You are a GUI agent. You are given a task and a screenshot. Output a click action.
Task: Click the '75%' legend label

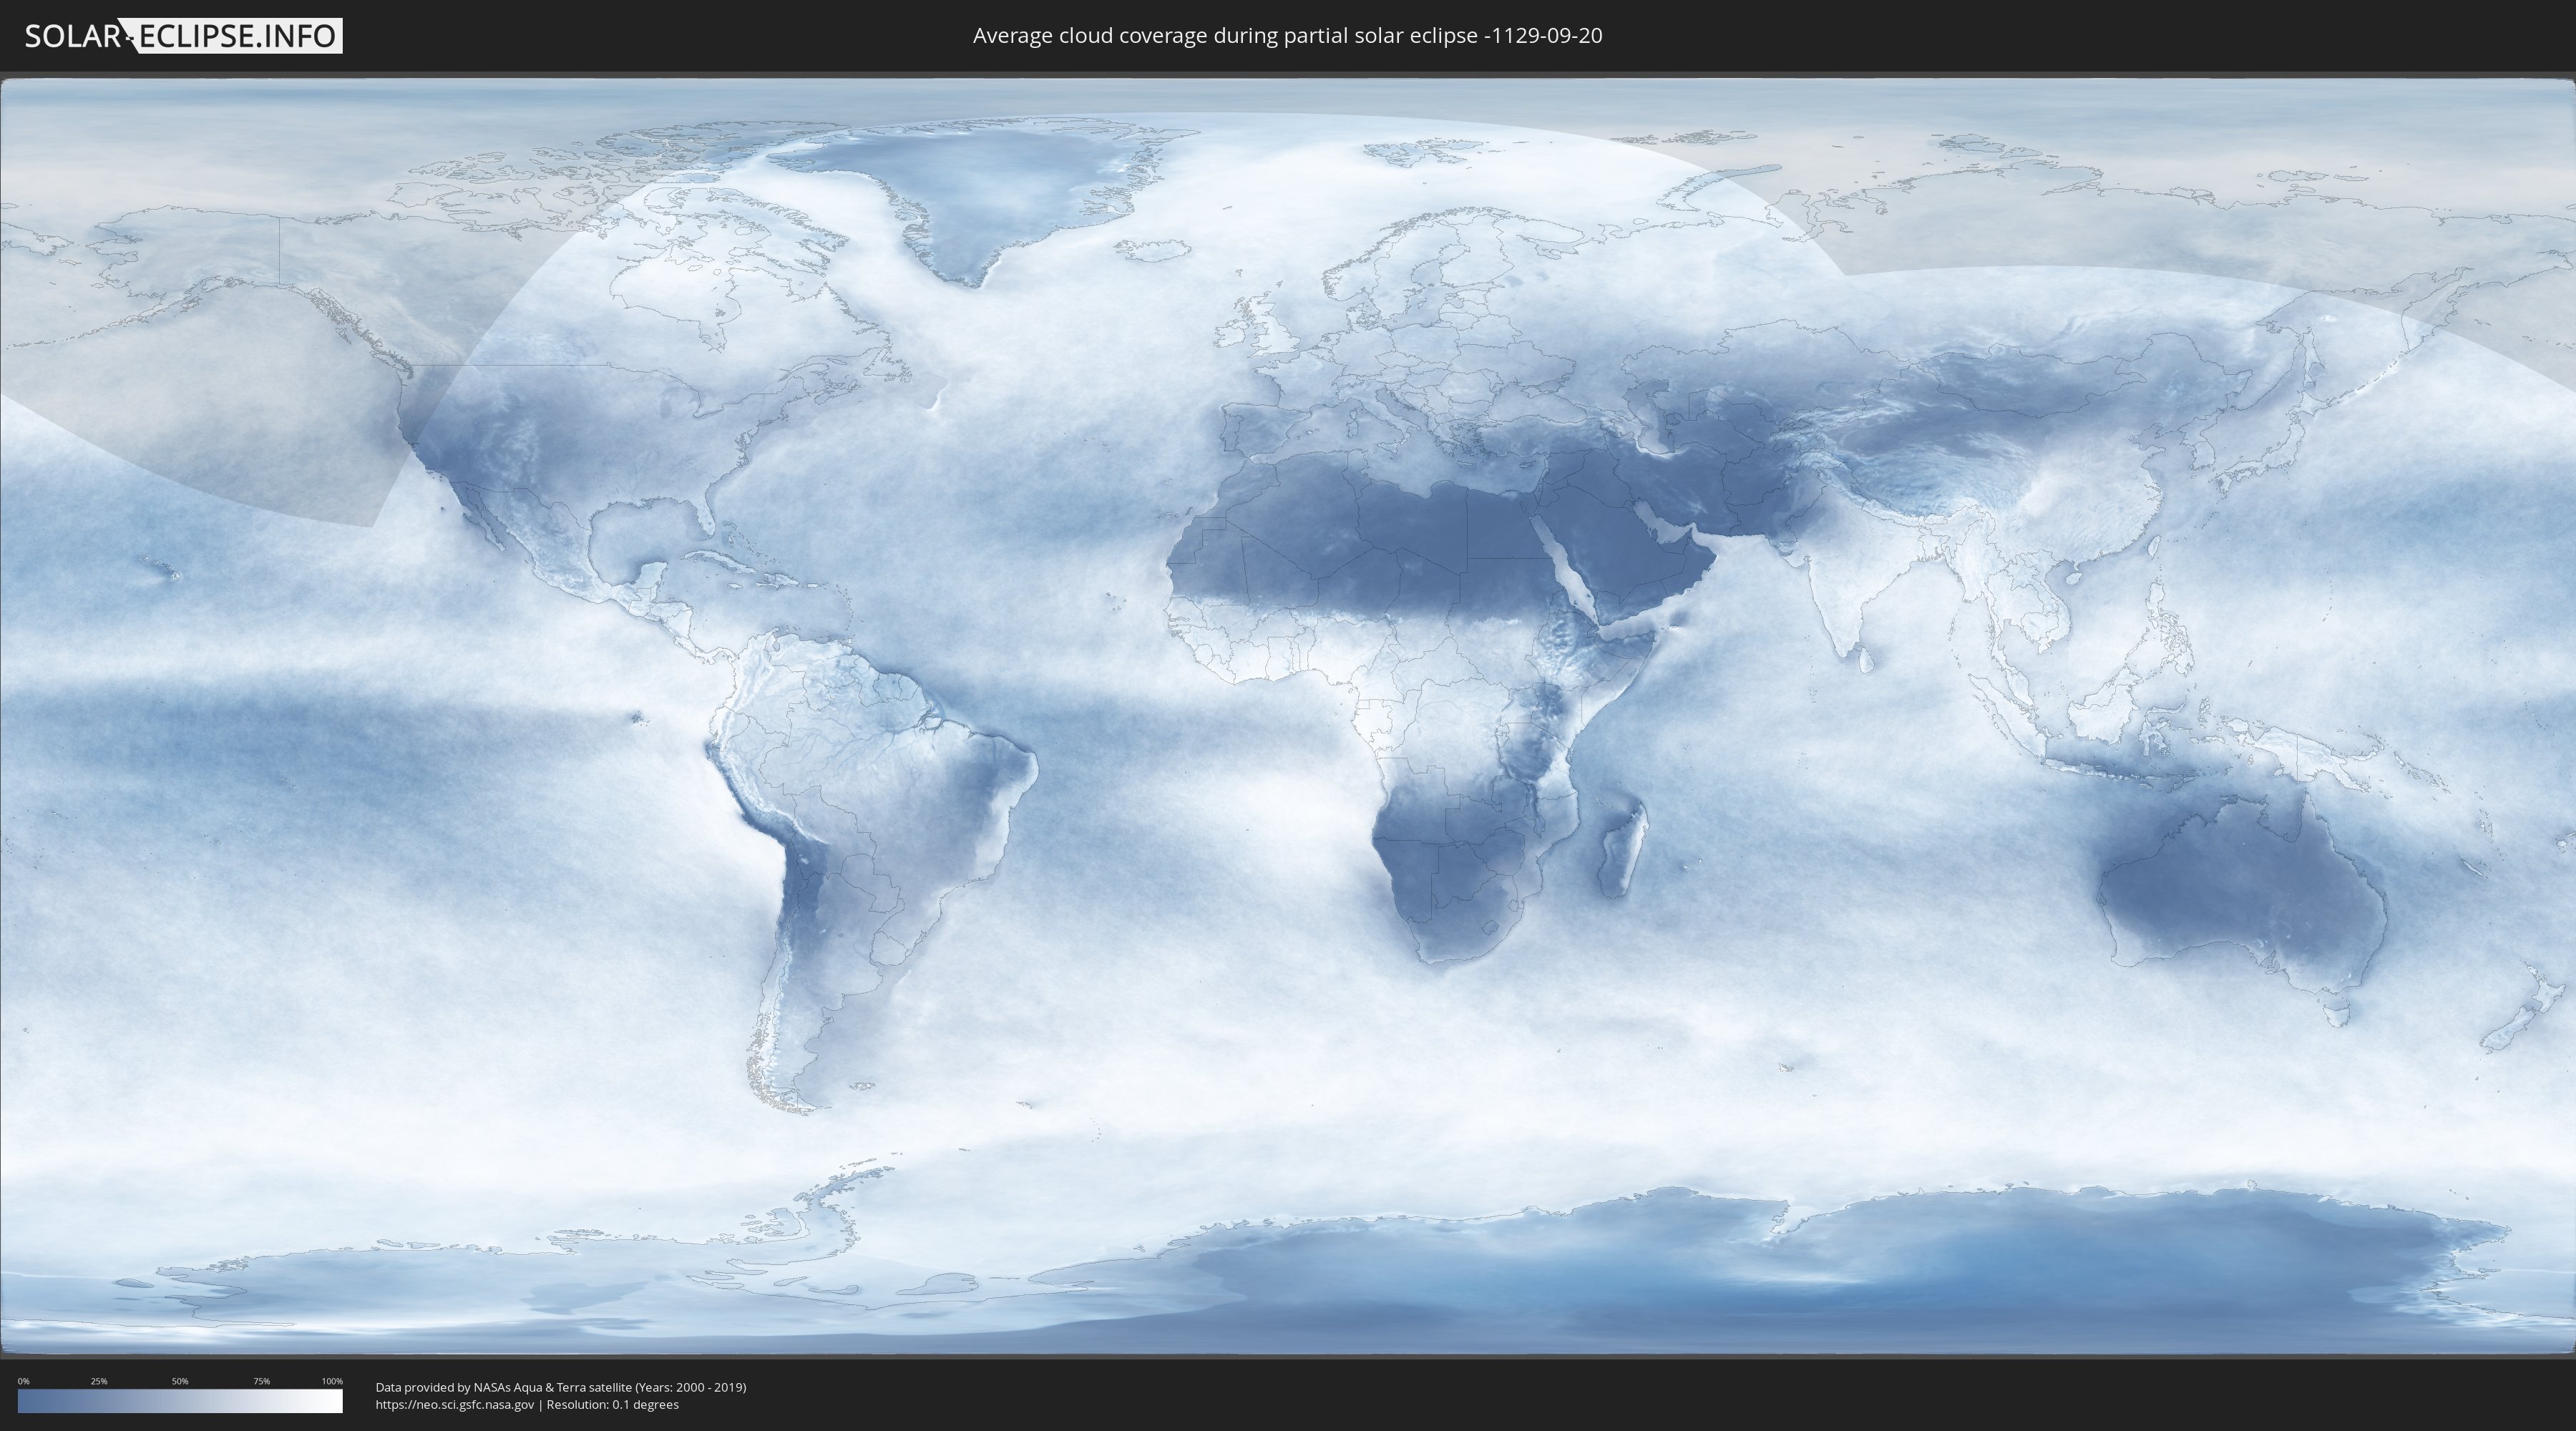click(x=261, y=1381)
